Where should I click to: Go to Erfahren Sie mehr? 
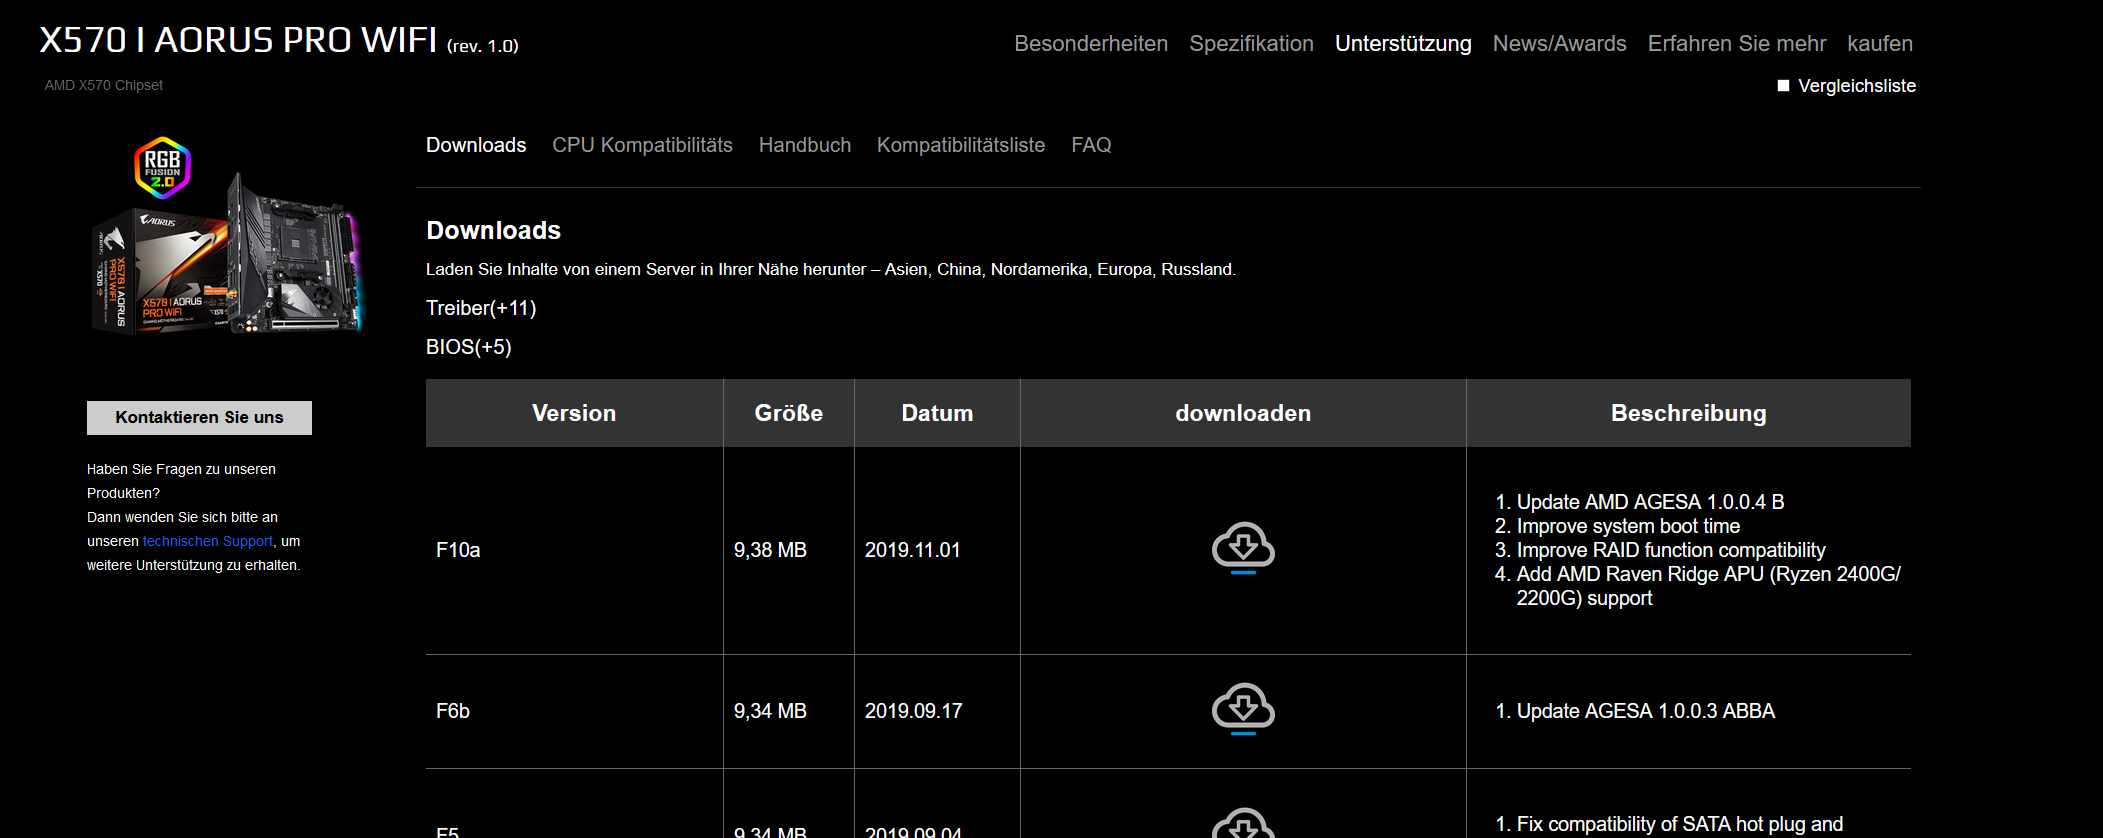click(1737, 44)
